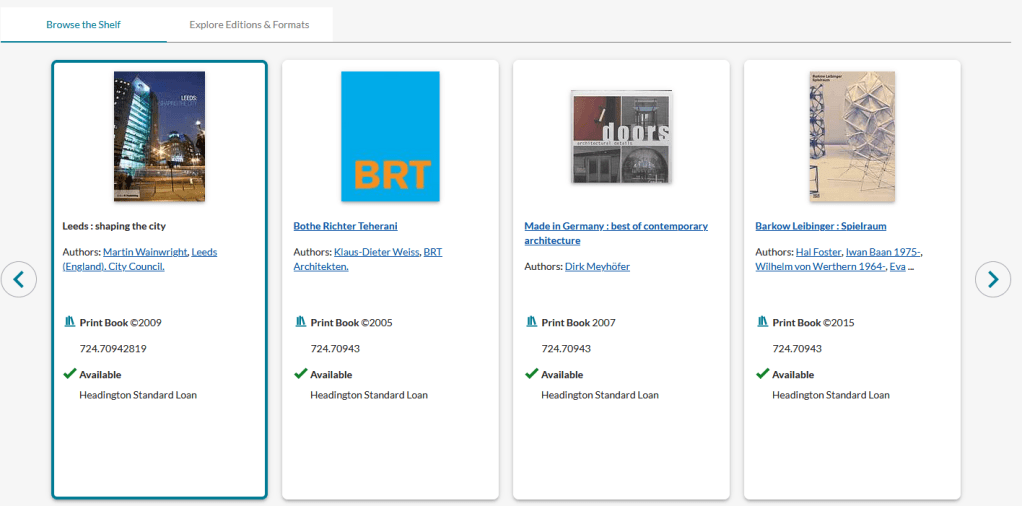Click the print book icon on Spielraum card

(763, 322)
